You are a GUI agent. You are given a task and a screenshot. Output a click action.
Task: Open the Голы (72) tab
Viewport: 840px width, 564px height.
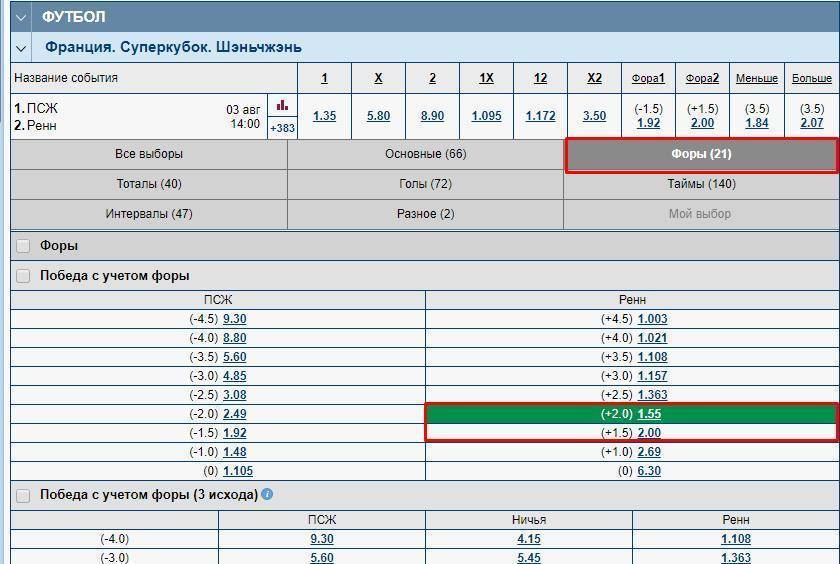425,184
